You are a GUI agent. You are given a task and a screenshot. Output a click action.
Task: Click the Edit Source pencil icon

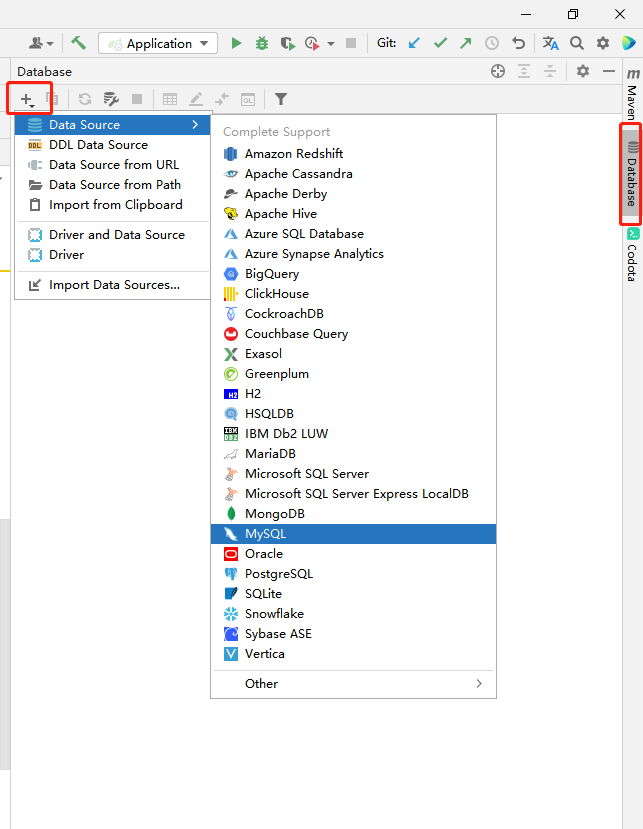pos(196,99)
